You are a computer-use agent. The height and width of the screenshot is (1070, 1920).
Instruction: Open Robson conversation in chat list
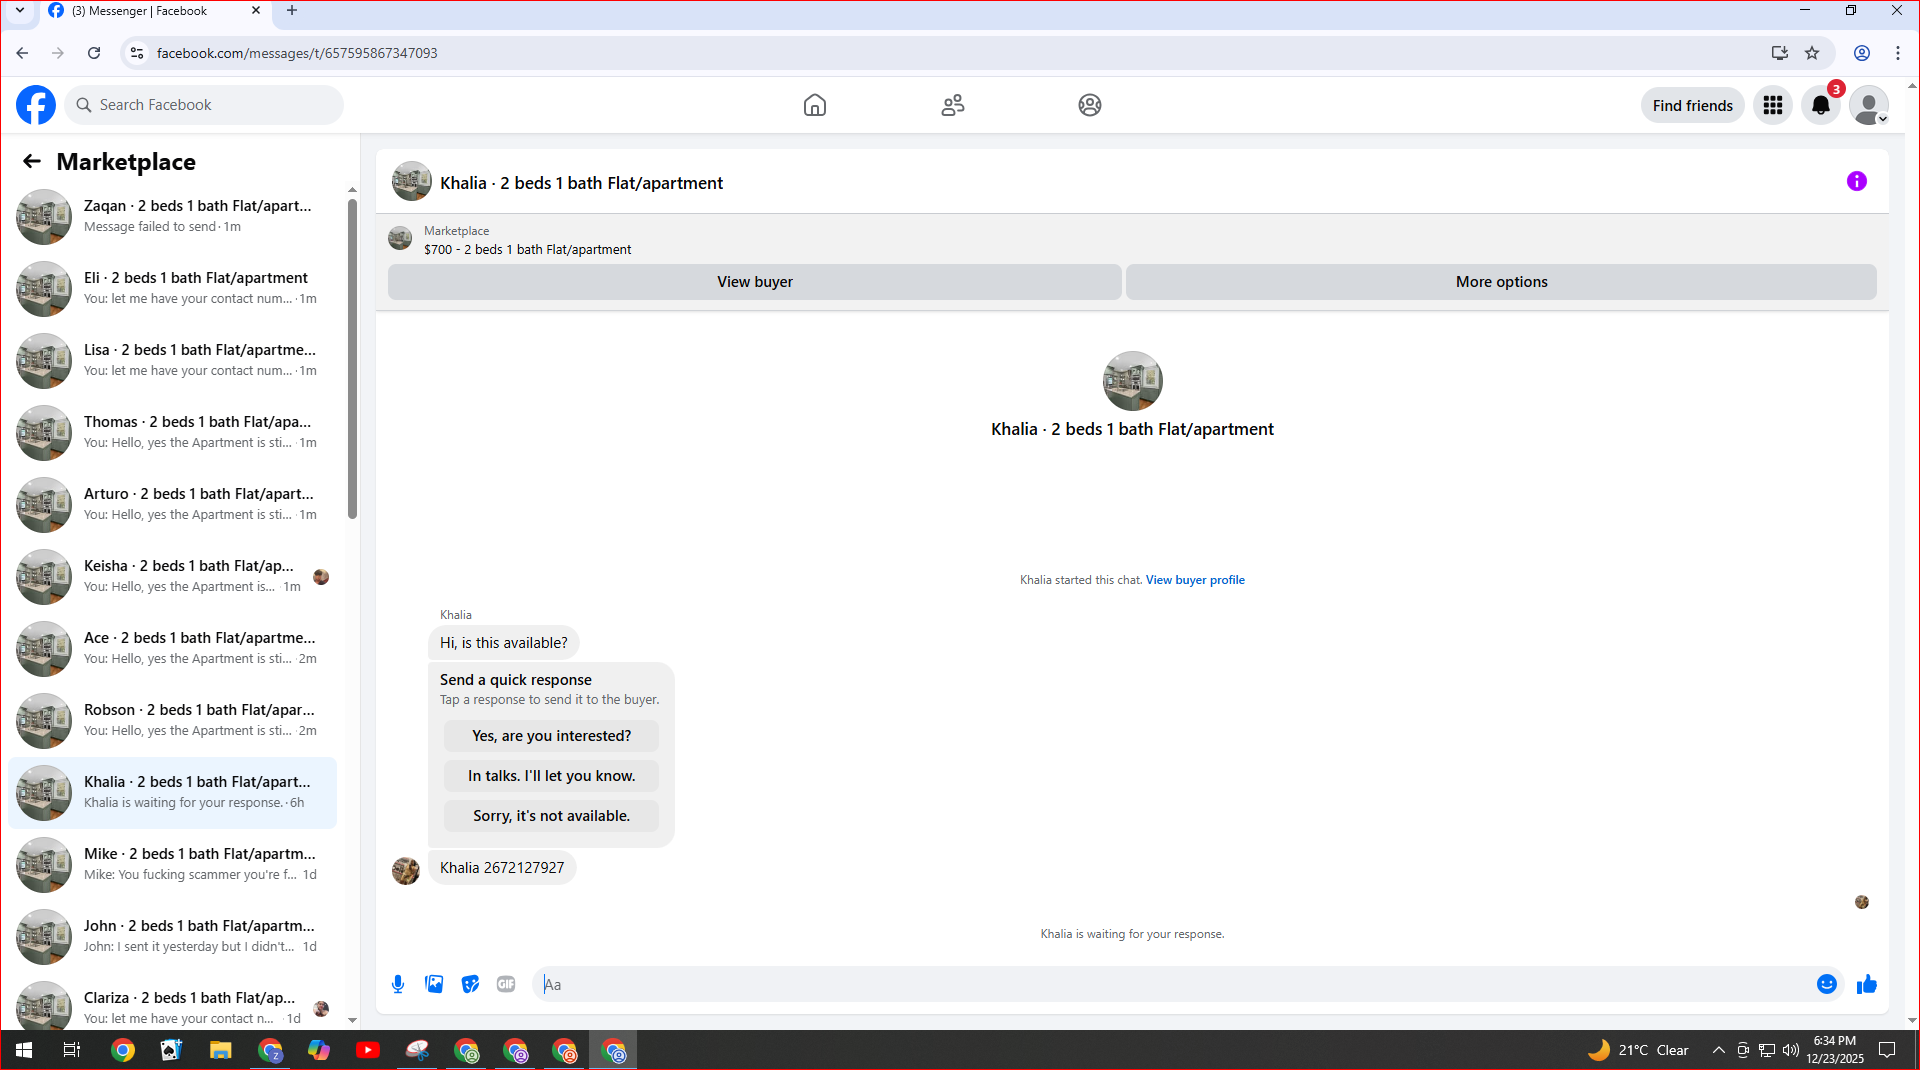pos(173,720)
